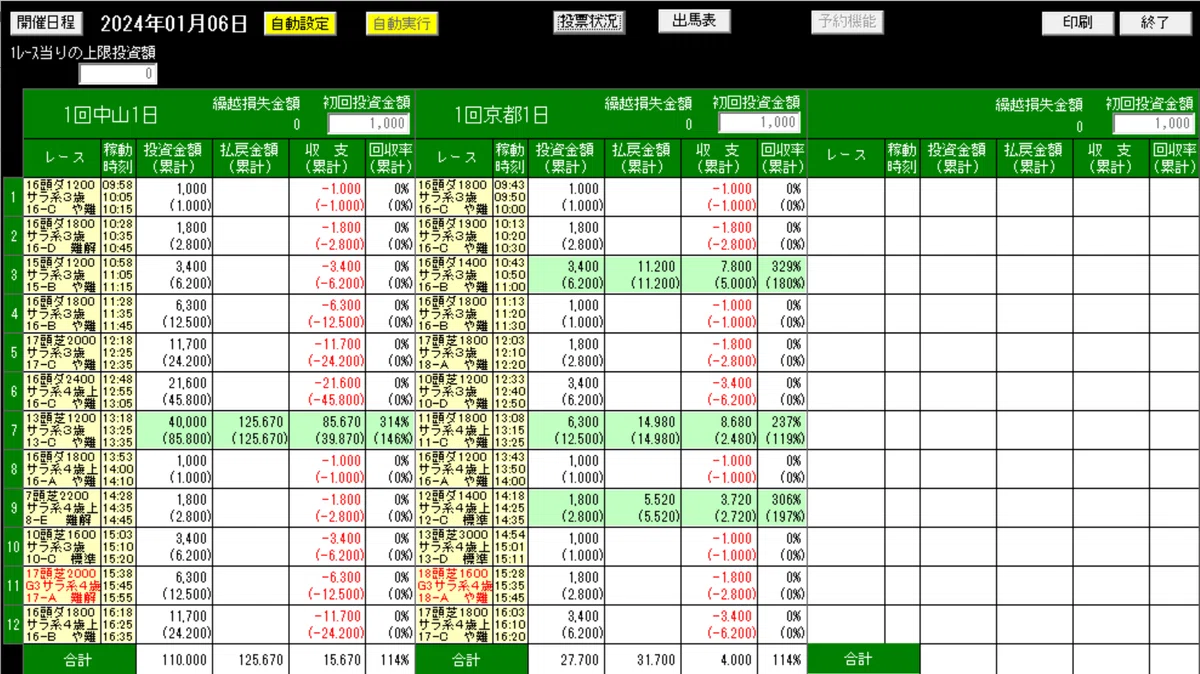Click row number 12 on left edge
Viewport: 1200px width, 674px height.
point(11,624)
